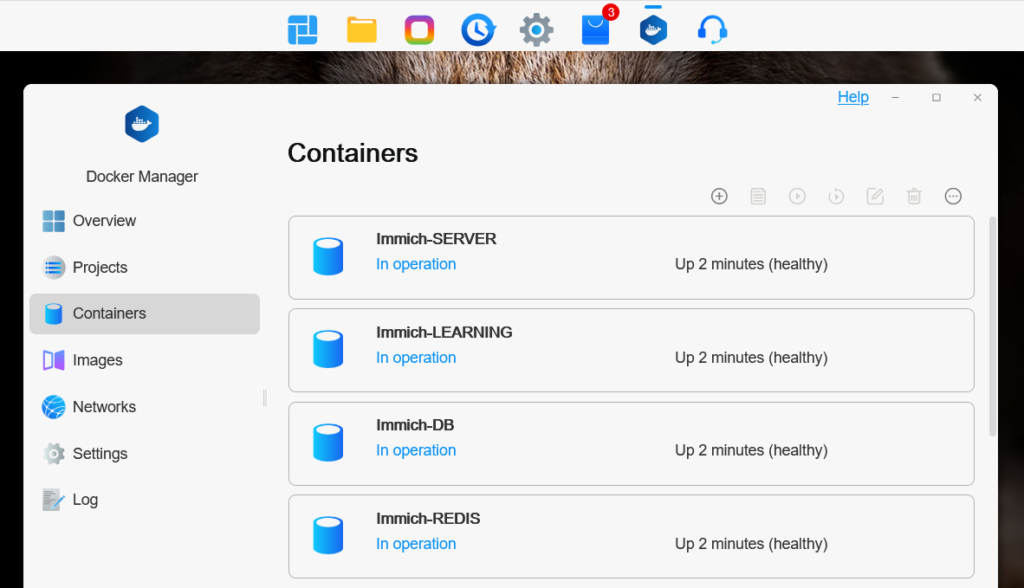Go to Projects in the sidebar
1024x588 pixels.
pyautogui.click(x=99, y=268)
